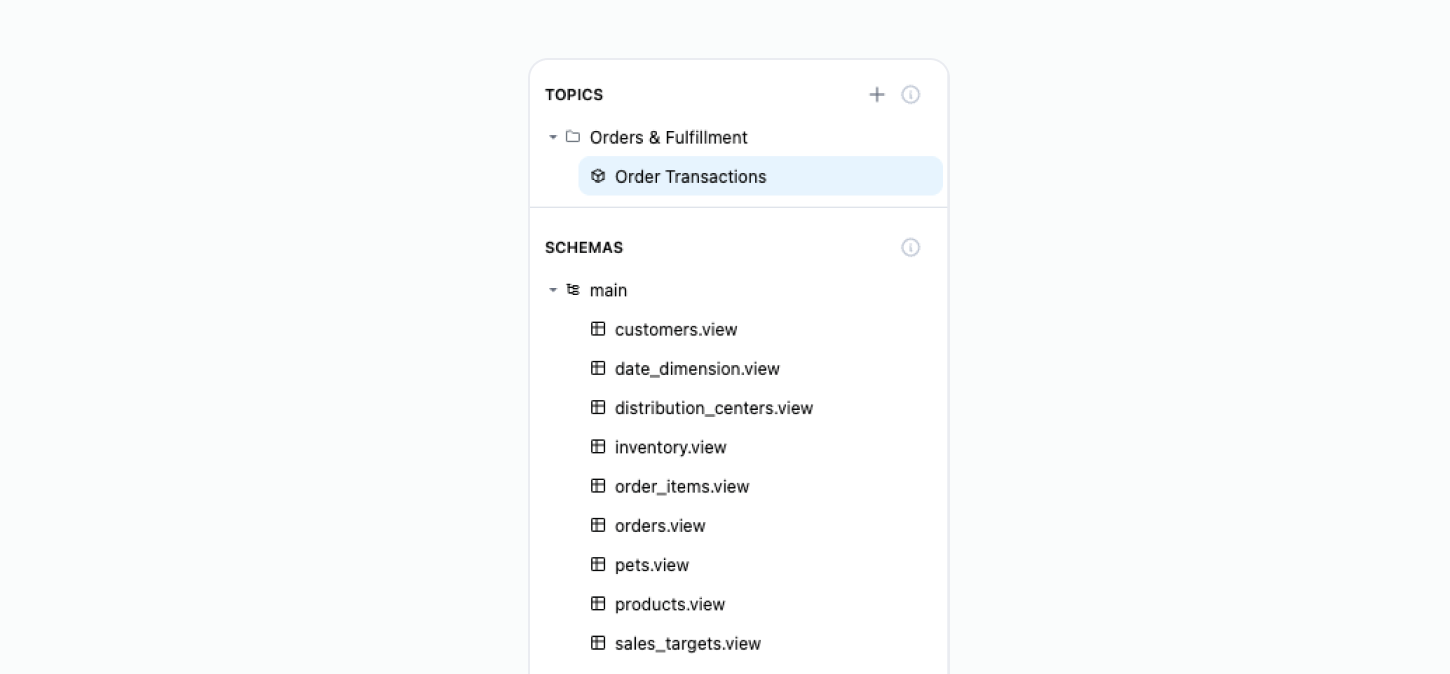1450x674 pixels.
Task: Open products.view in the schema list
Action: point(669,604)
